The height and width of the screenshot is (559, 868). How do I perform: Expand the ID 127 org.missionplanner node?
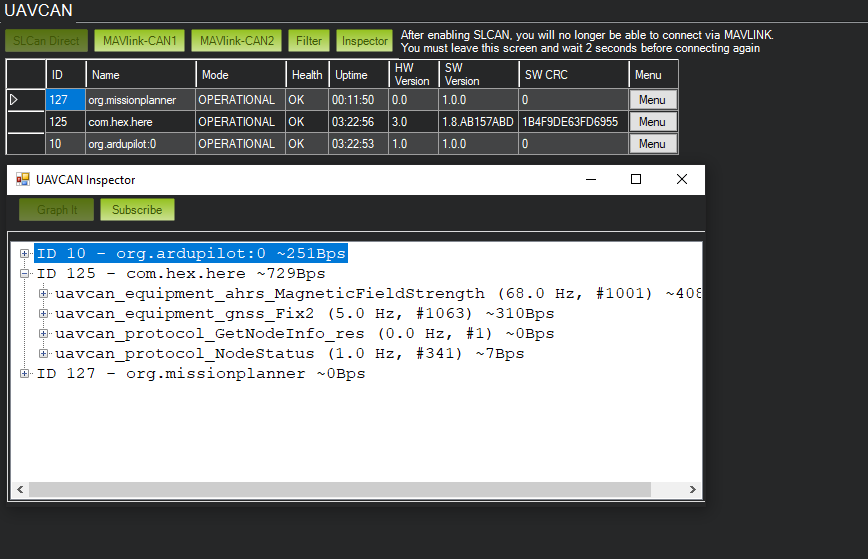pos(25,374)
